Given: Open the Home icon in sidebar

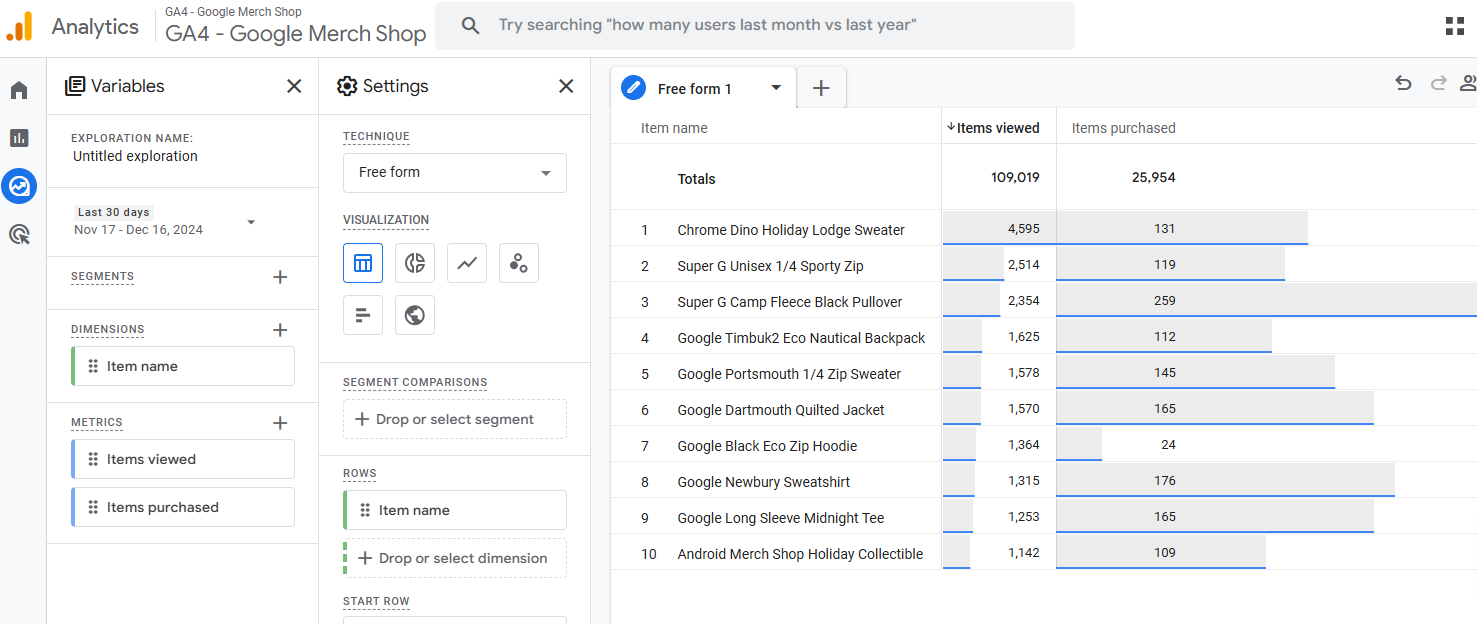Looking at the screenshot, I should 19,91.
